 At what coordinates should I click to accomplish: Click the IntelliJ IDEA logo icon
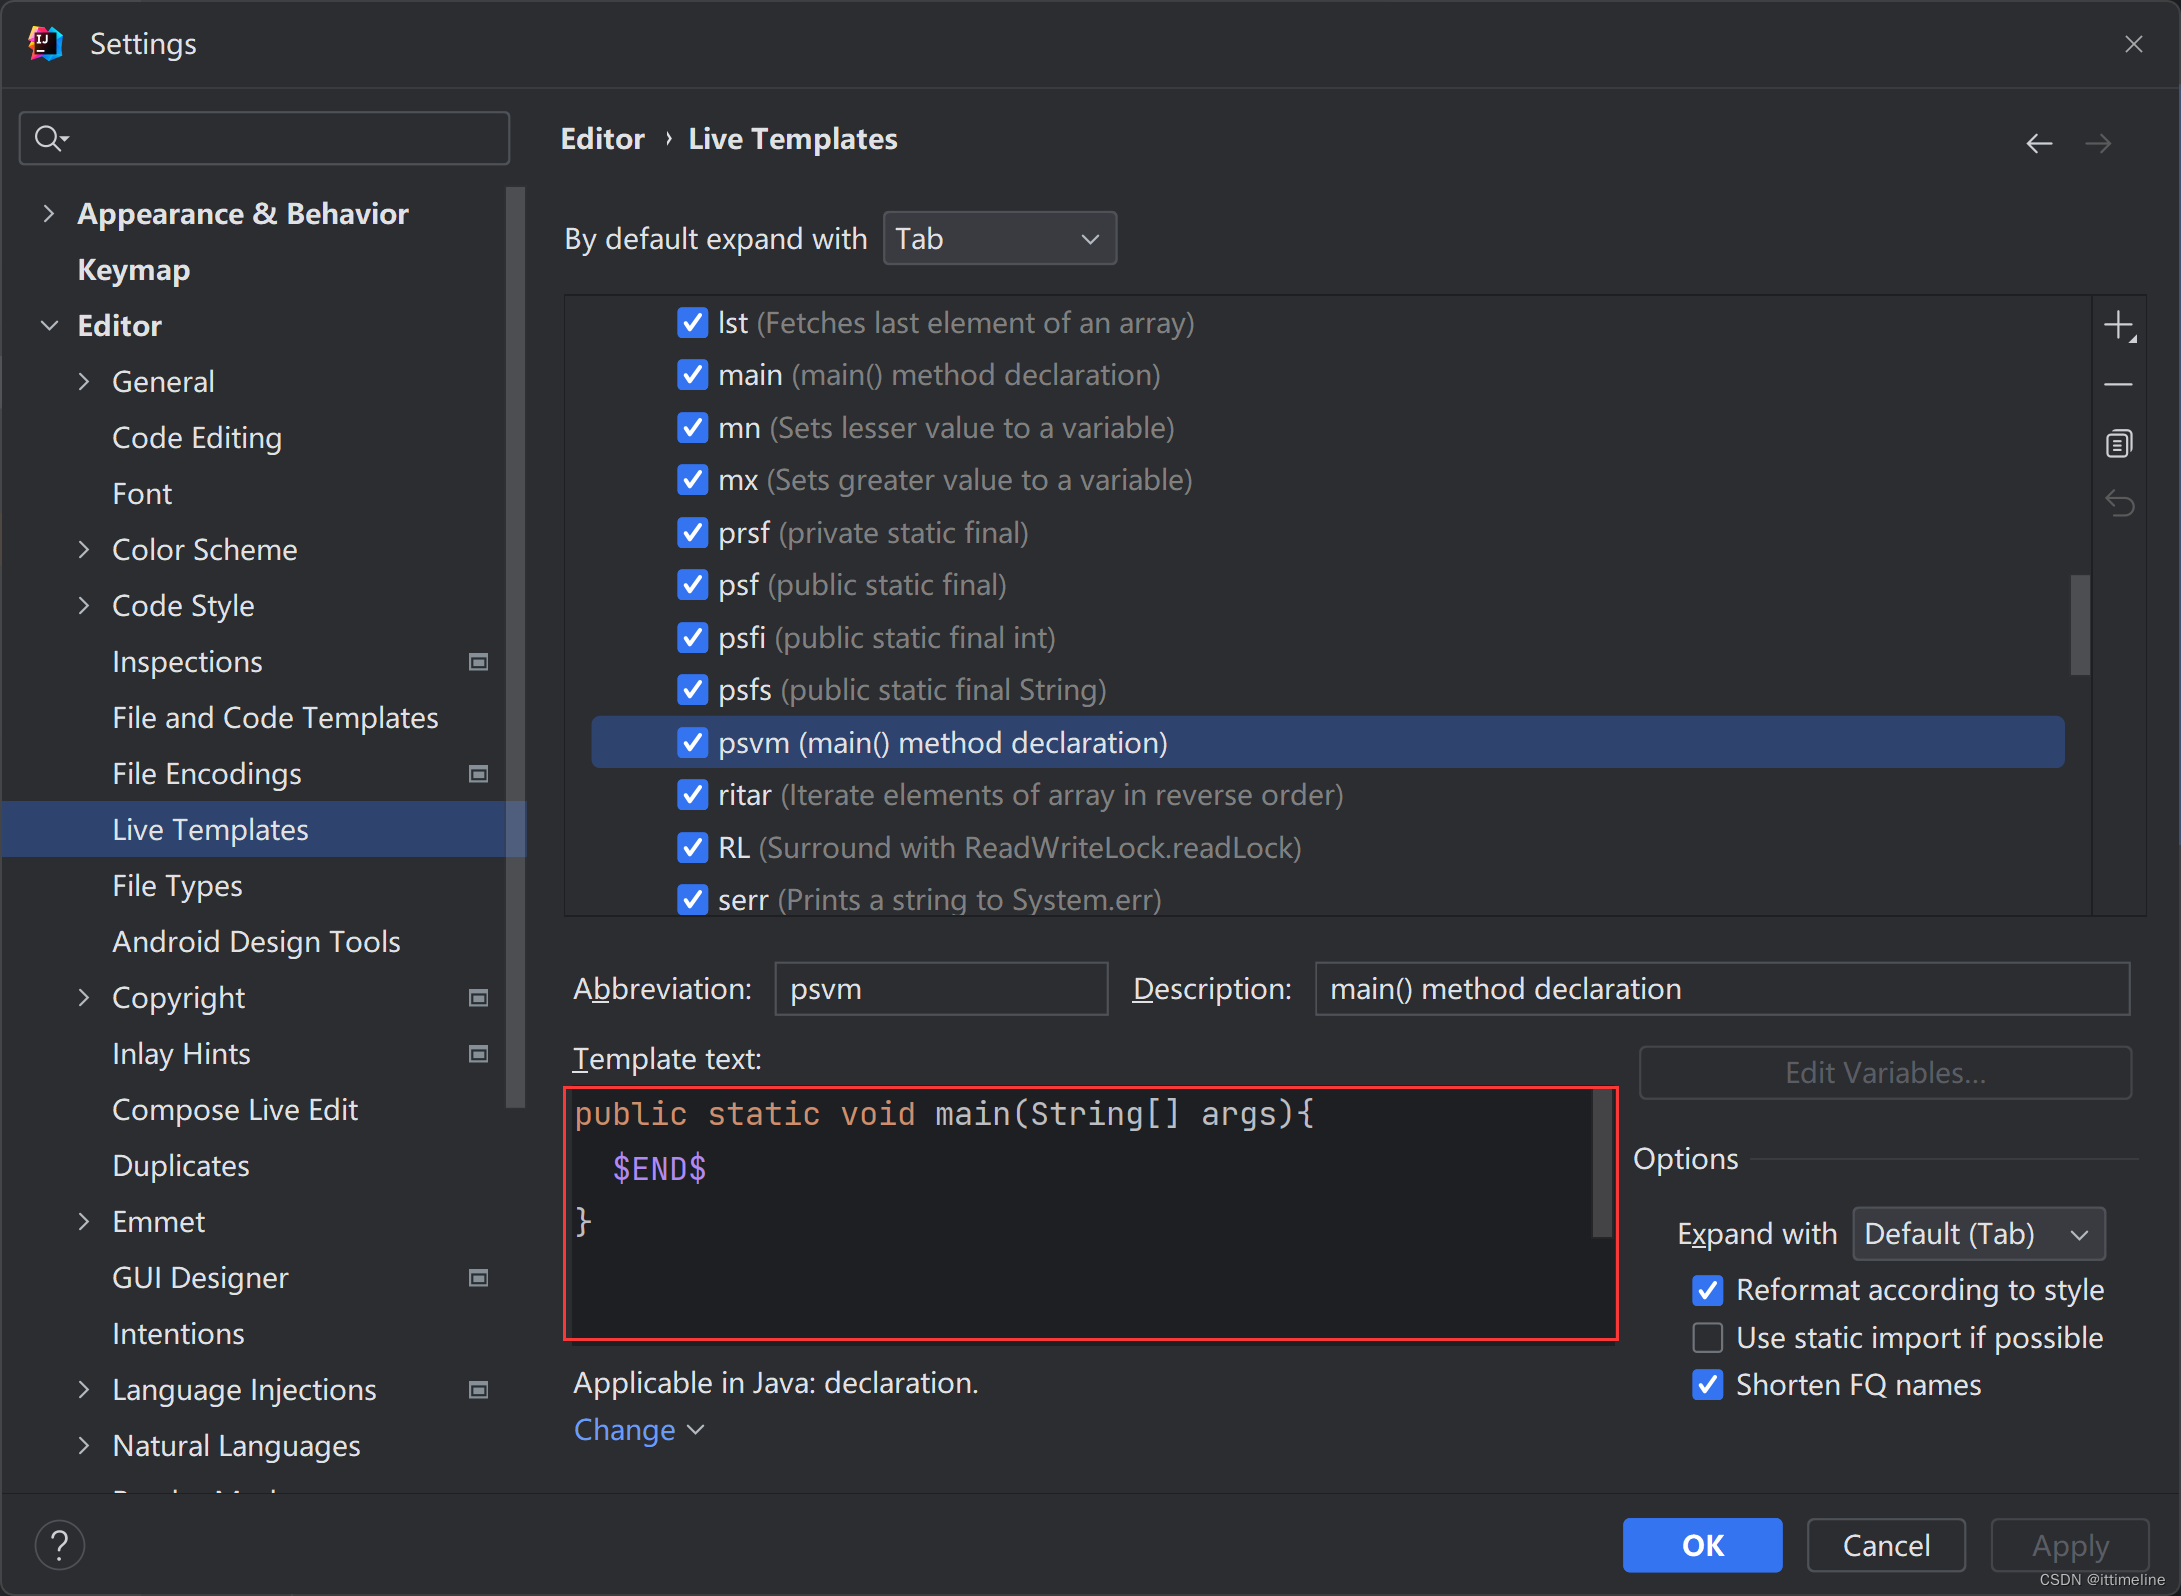46,44
